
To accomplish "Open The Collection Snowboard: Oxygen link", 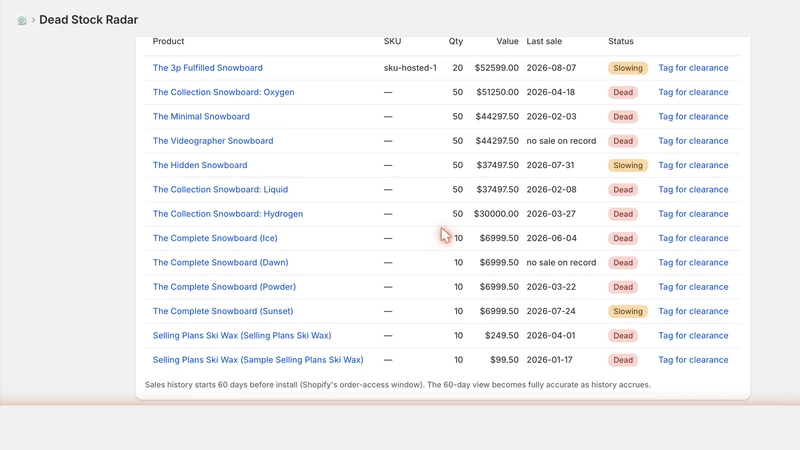I will [223, 92].
